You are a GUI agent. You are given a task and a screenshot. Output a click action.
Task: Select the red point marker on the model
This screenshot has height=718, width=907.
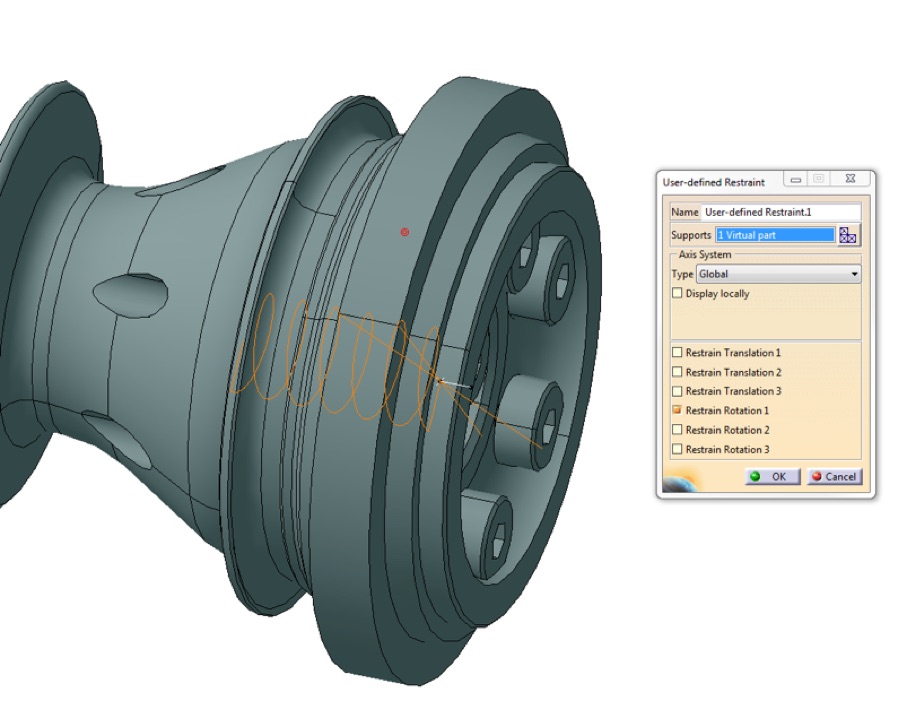405,232
